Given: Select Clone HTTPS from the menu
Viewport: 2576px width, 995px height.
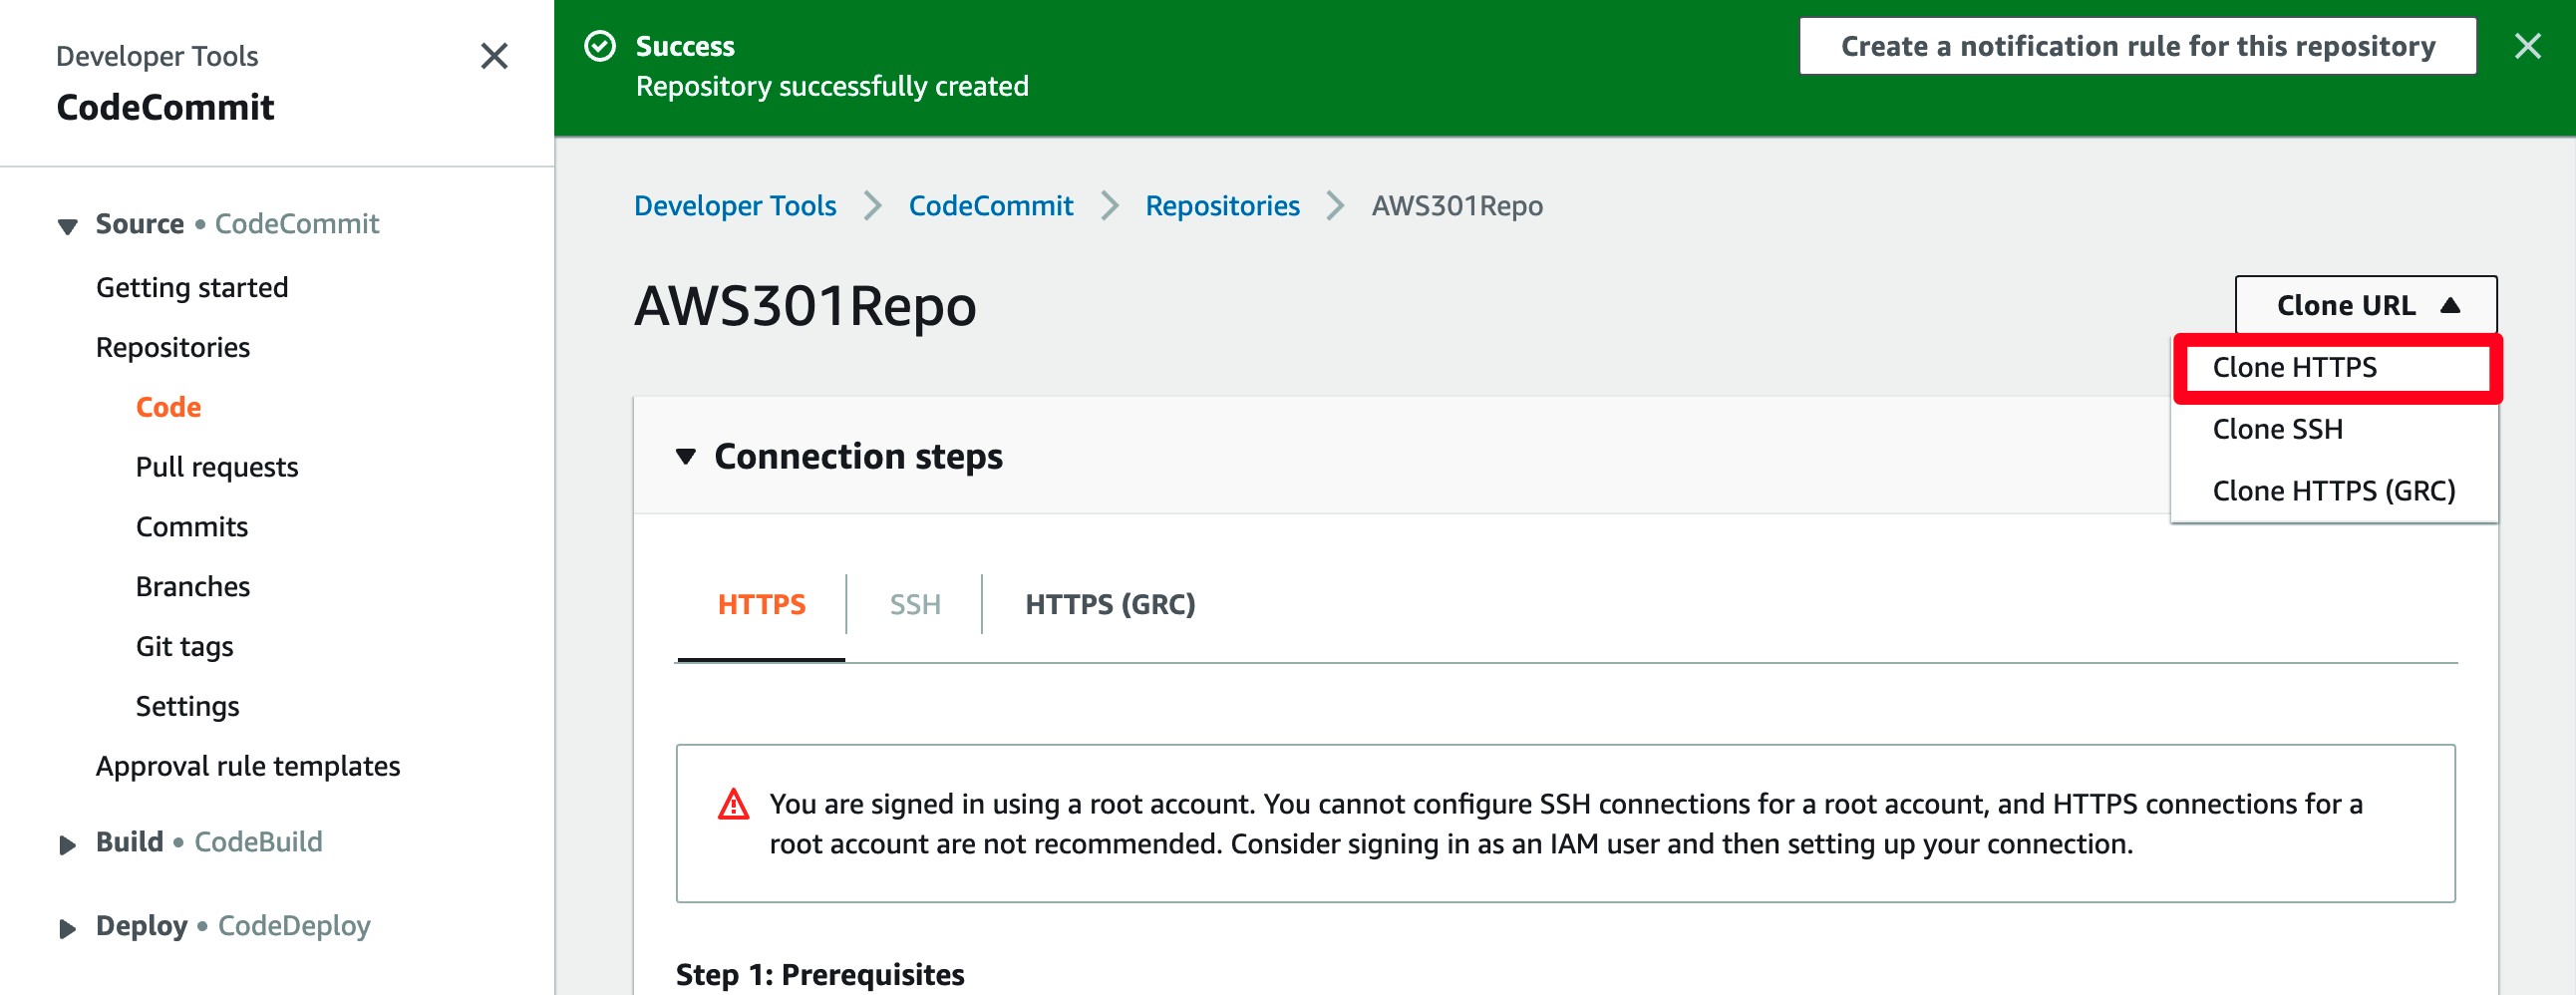Looking at the screenshot, I should pyautogui.click(x=2336, y=368).
